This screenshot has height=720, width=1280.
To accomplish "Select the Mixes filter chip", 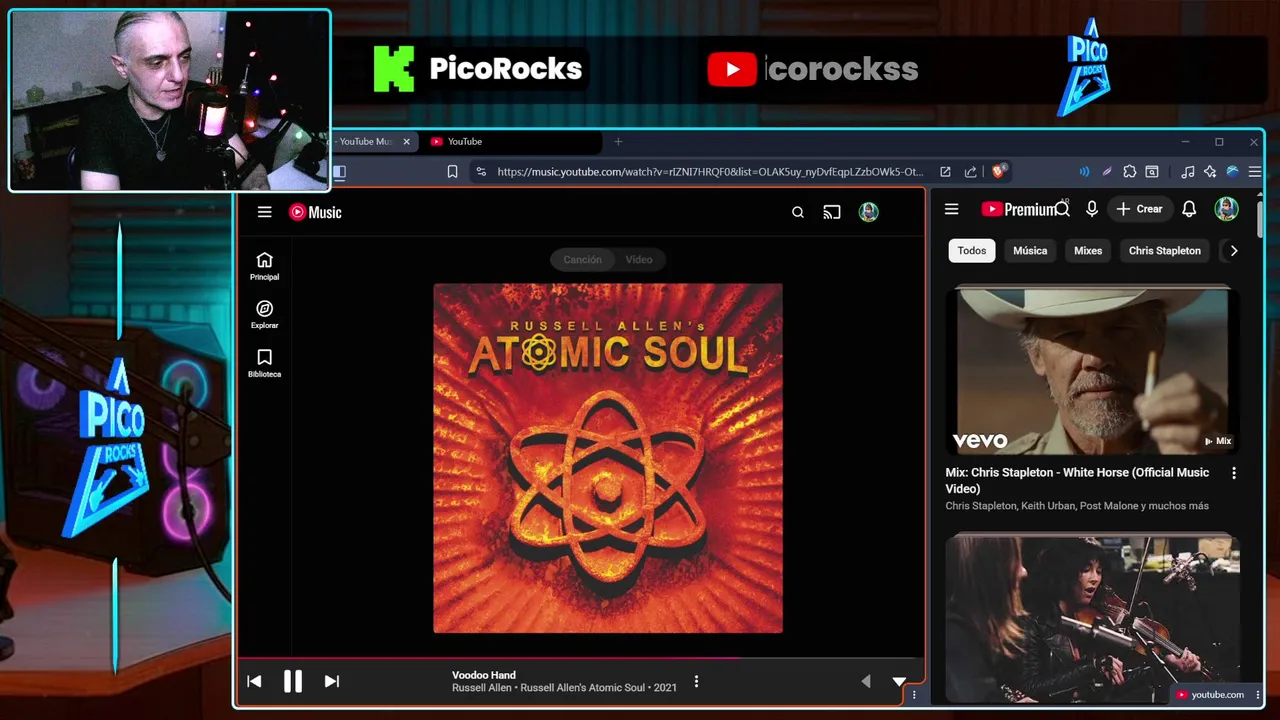I will pos(1088,251).
